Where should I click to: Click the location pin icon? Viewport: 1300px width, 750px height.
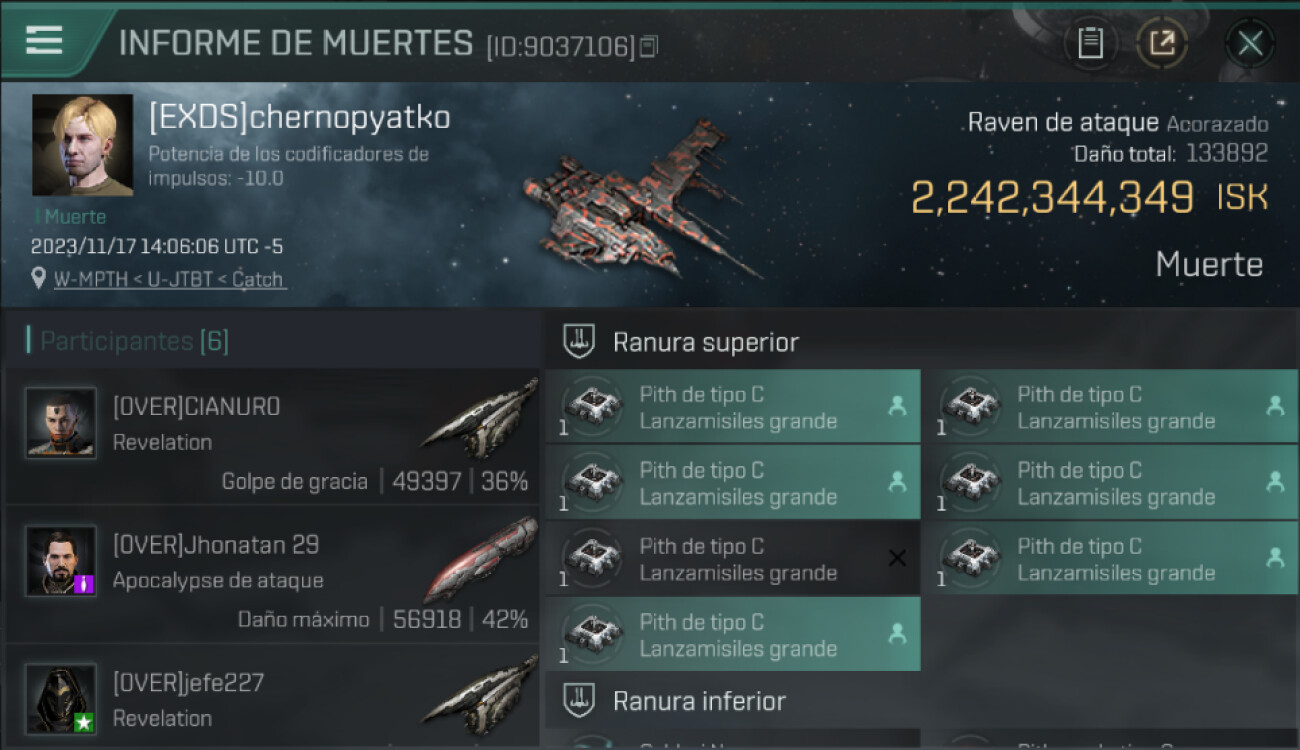pos(39,279)
